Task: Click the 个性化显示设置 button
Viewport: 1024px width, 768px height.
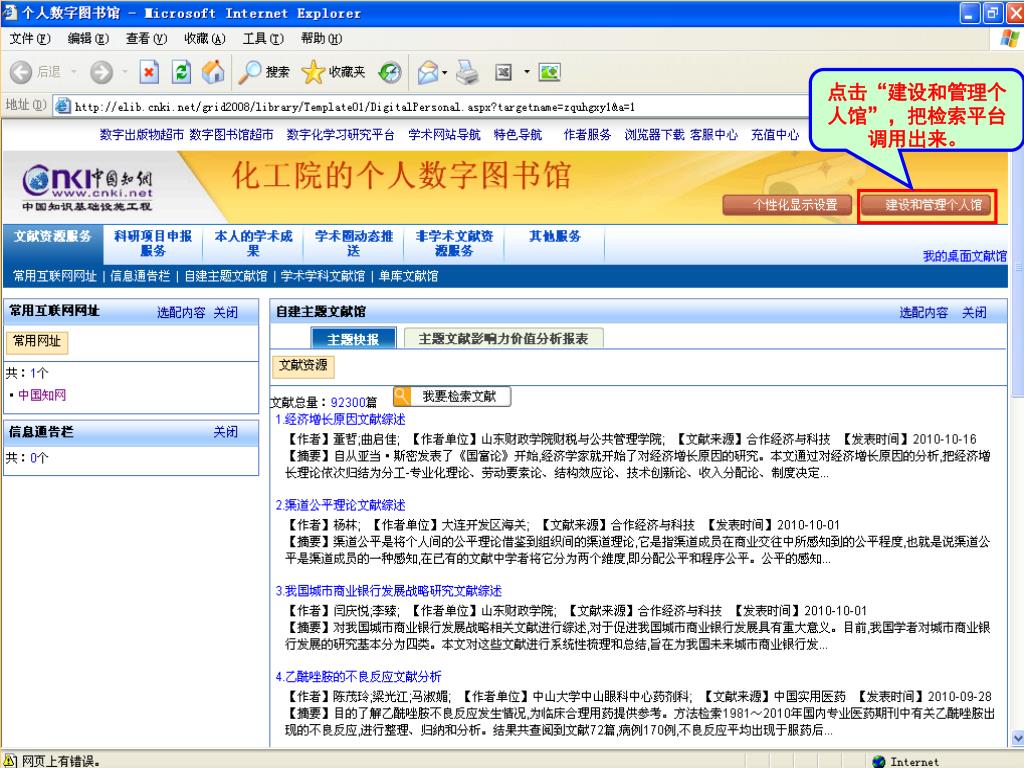Action: pyautogui.click(x=788, y=205)
